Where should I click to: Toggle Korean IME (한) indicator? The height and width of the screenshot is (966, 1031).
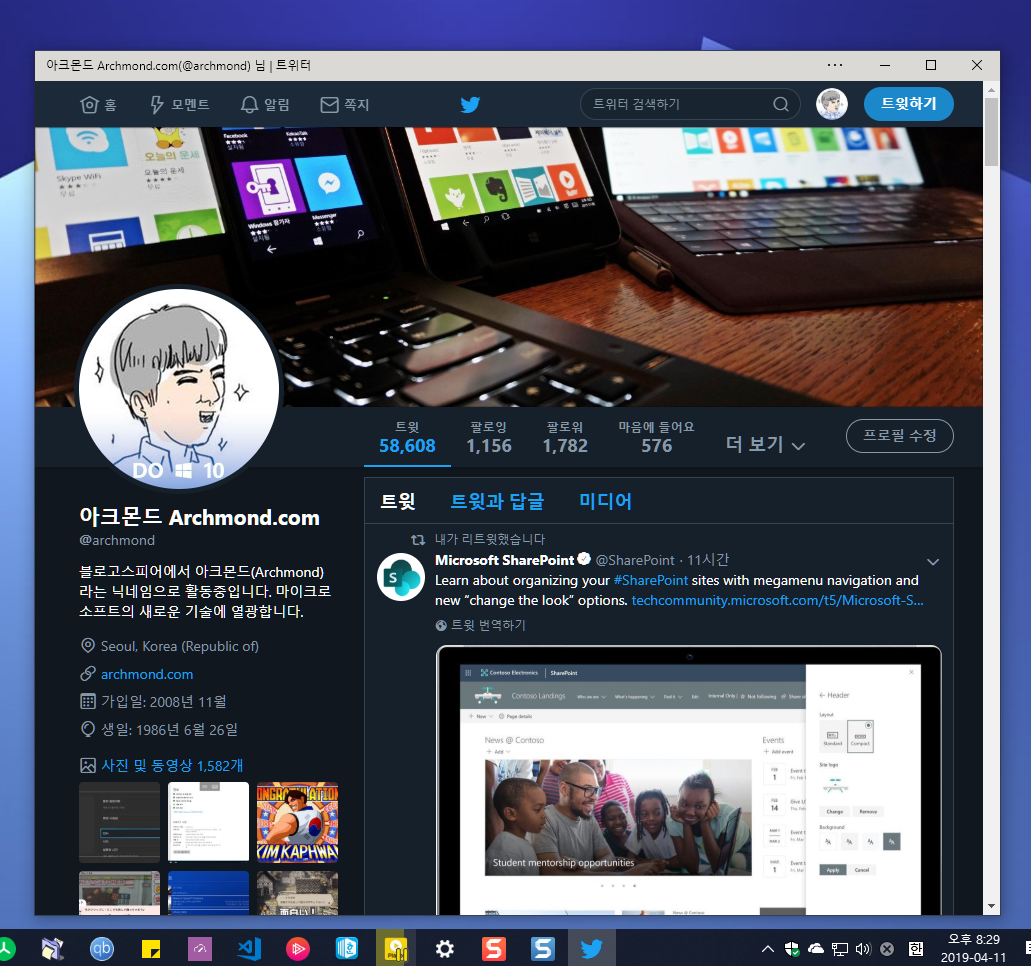pyautogui.click(x=916, y=949)
